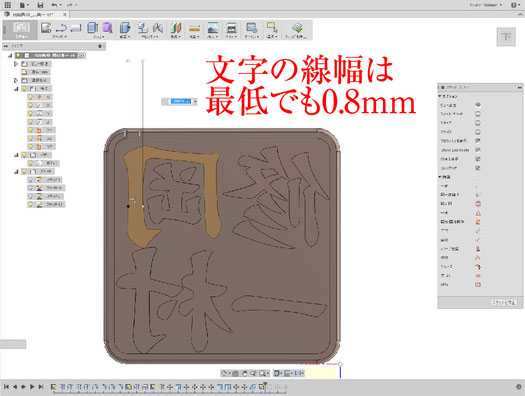
Task: Select the purple box Create tool icon
Action: pyautogui.click(x=107, y=28)
